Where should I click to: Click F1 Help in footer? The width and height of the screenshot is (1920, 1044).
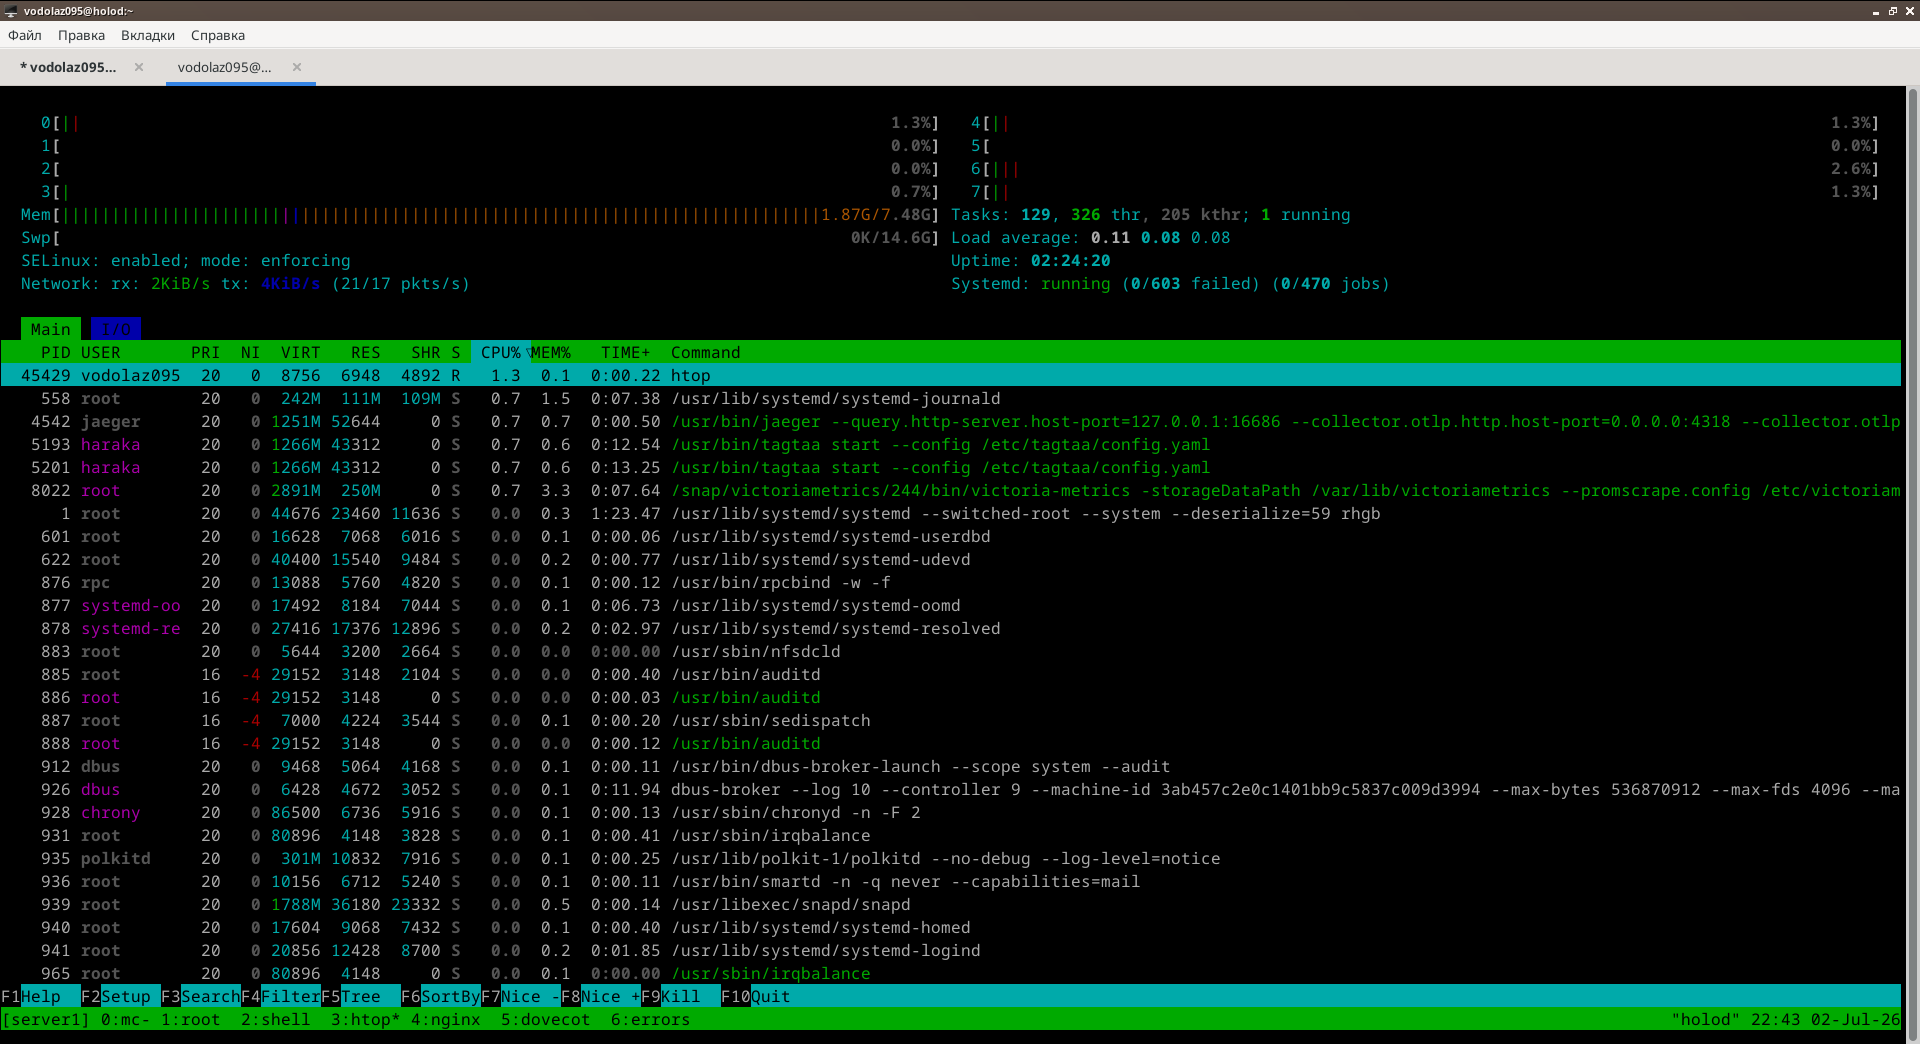[40, 996]
